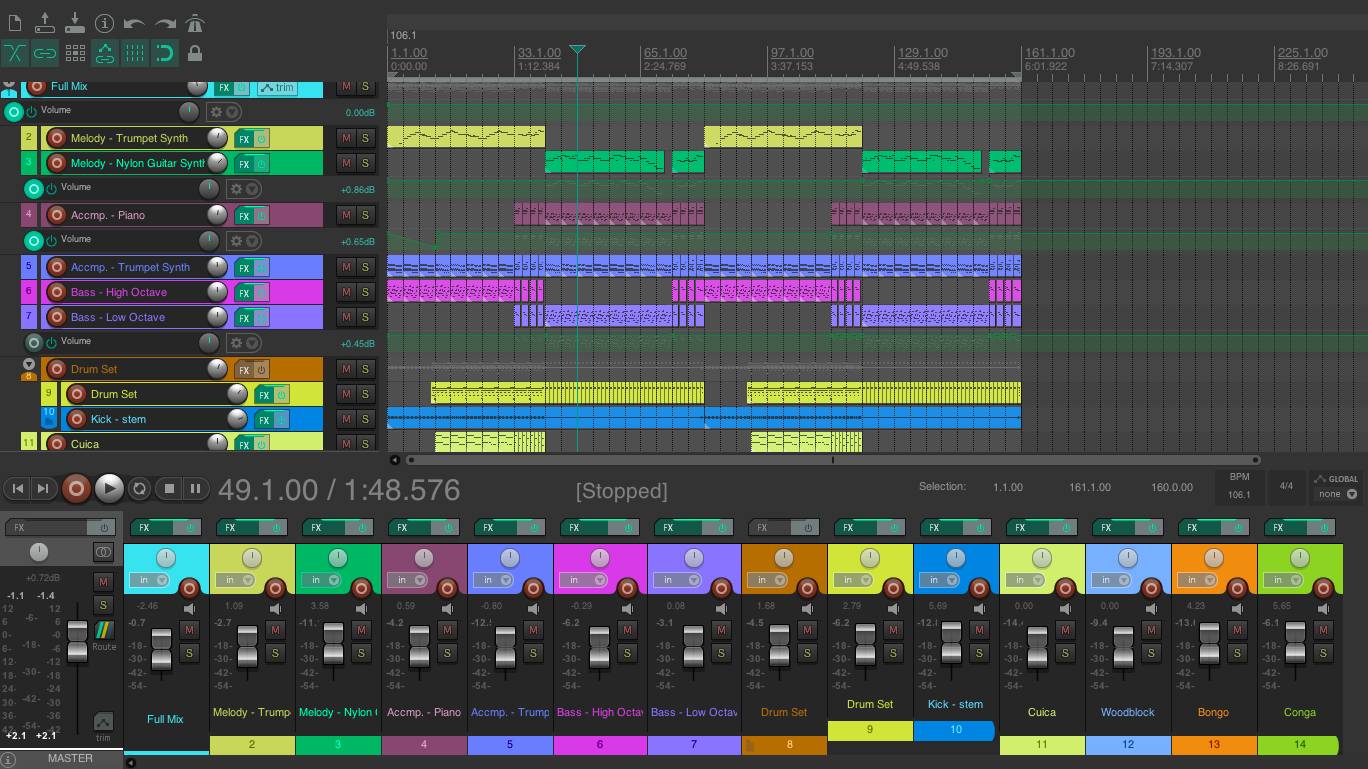This screenshot has width=1368, height=769.
Task: Toggle the snap magnet icon
Action: [165, 53]
